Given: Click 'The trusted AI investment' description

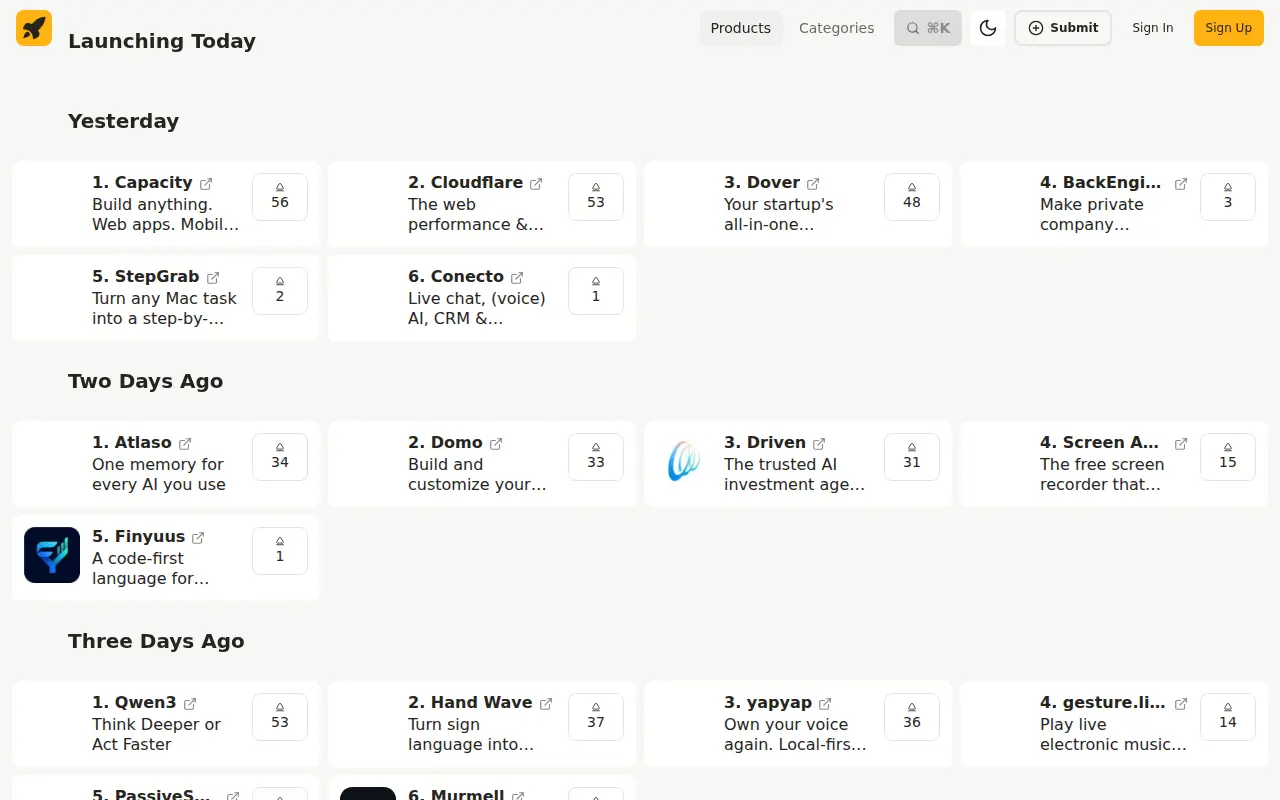Looking at the screenshot, I should (794, 474).
